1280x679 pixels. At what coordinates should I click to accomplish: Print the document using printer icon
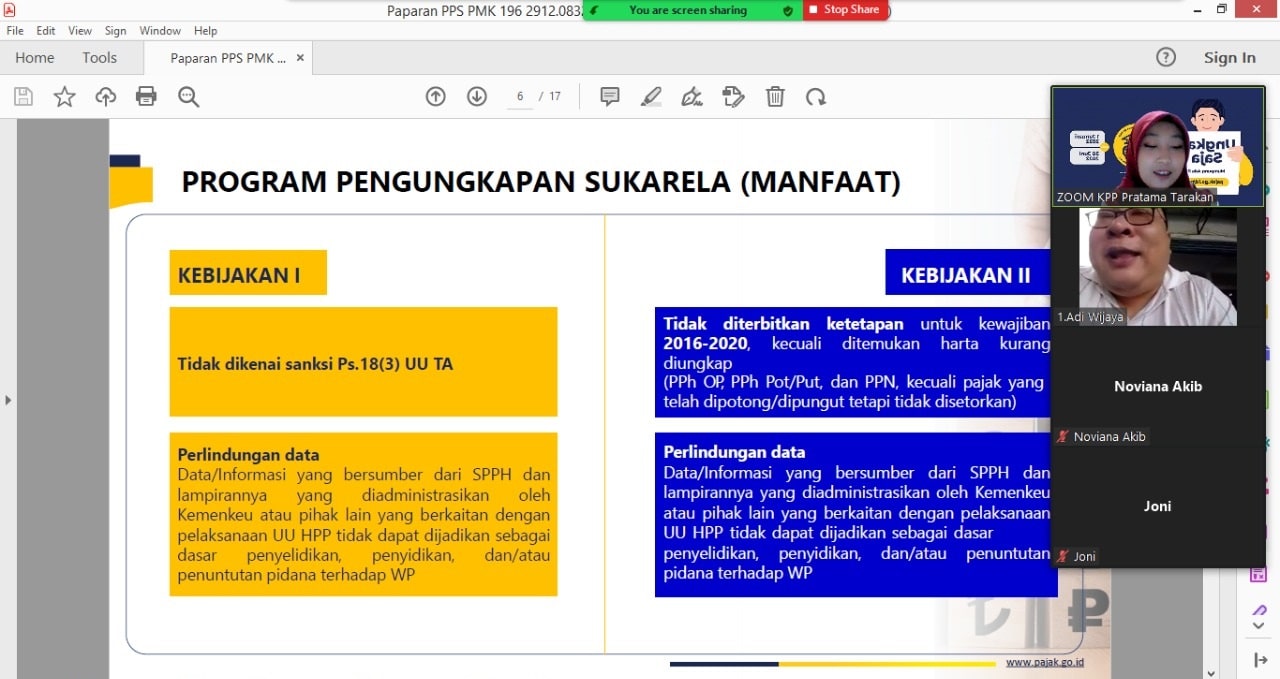(147, 97)
